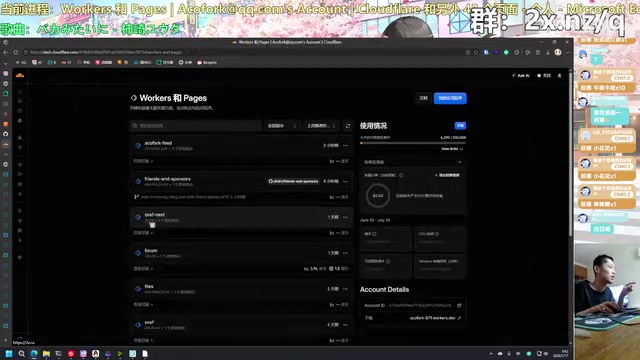Image resolution: width=640 pixels, height=360 pixels.
Task: Open the files row three-dot menu
Action: click(345, 289)
